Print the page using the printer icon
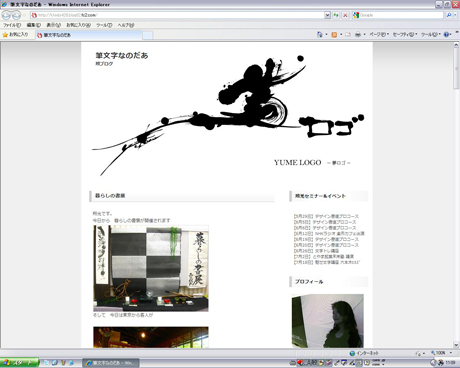This screenshot has height=368, width=460. 358,34
